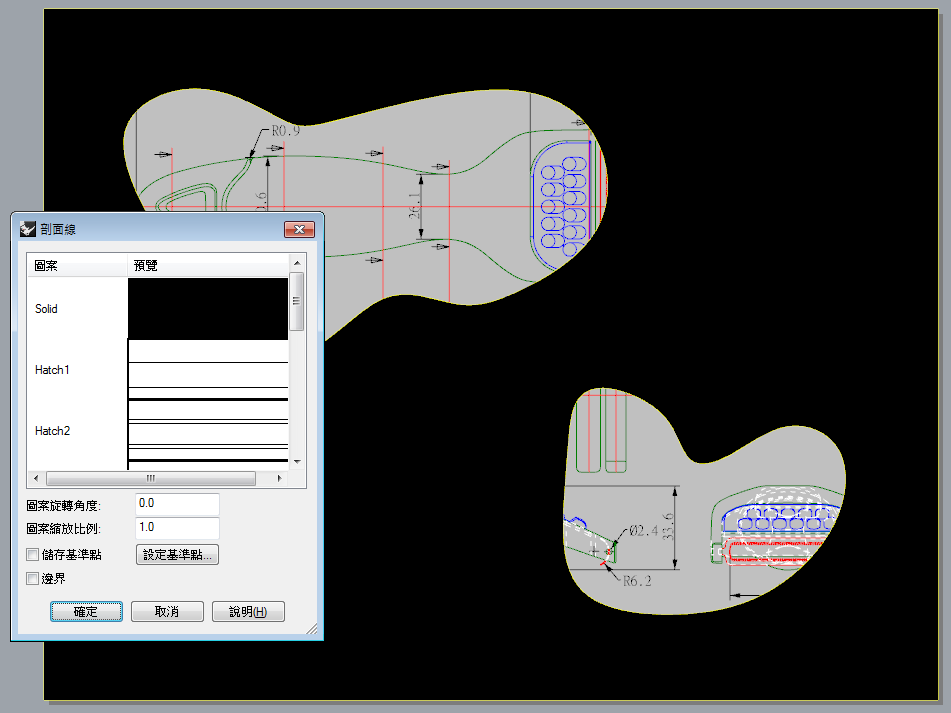The image size is (951, 713).
Task: Select the Solid hatch pattern
Action: [x=47, y=309]
